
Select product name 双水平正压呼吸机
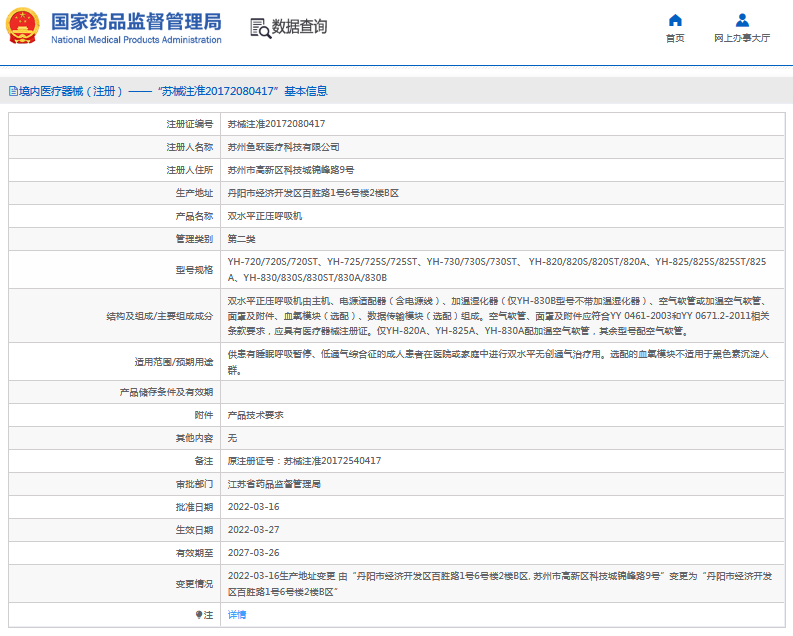[265, 216]
